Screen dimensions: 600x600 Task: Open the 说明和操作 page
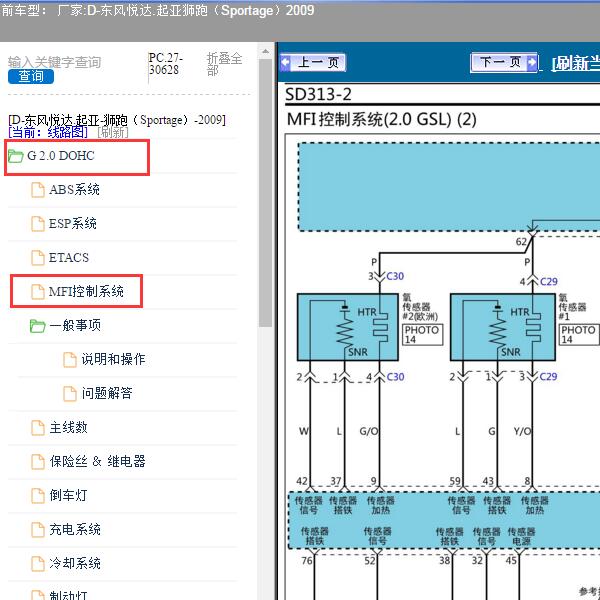113,359
